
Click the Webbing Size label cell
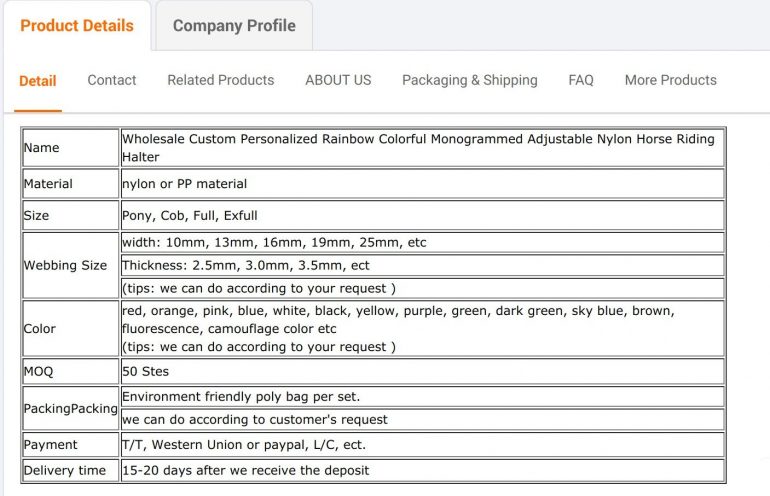tap(66, 265)
